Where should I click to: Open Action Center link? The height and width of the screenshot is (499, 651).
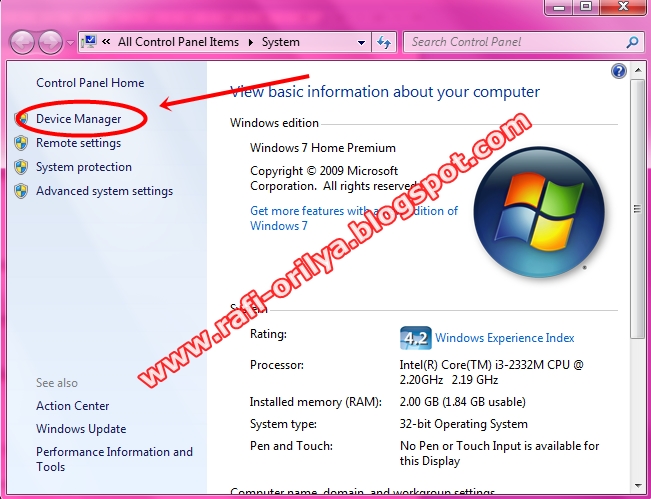(x=73, y=406)
